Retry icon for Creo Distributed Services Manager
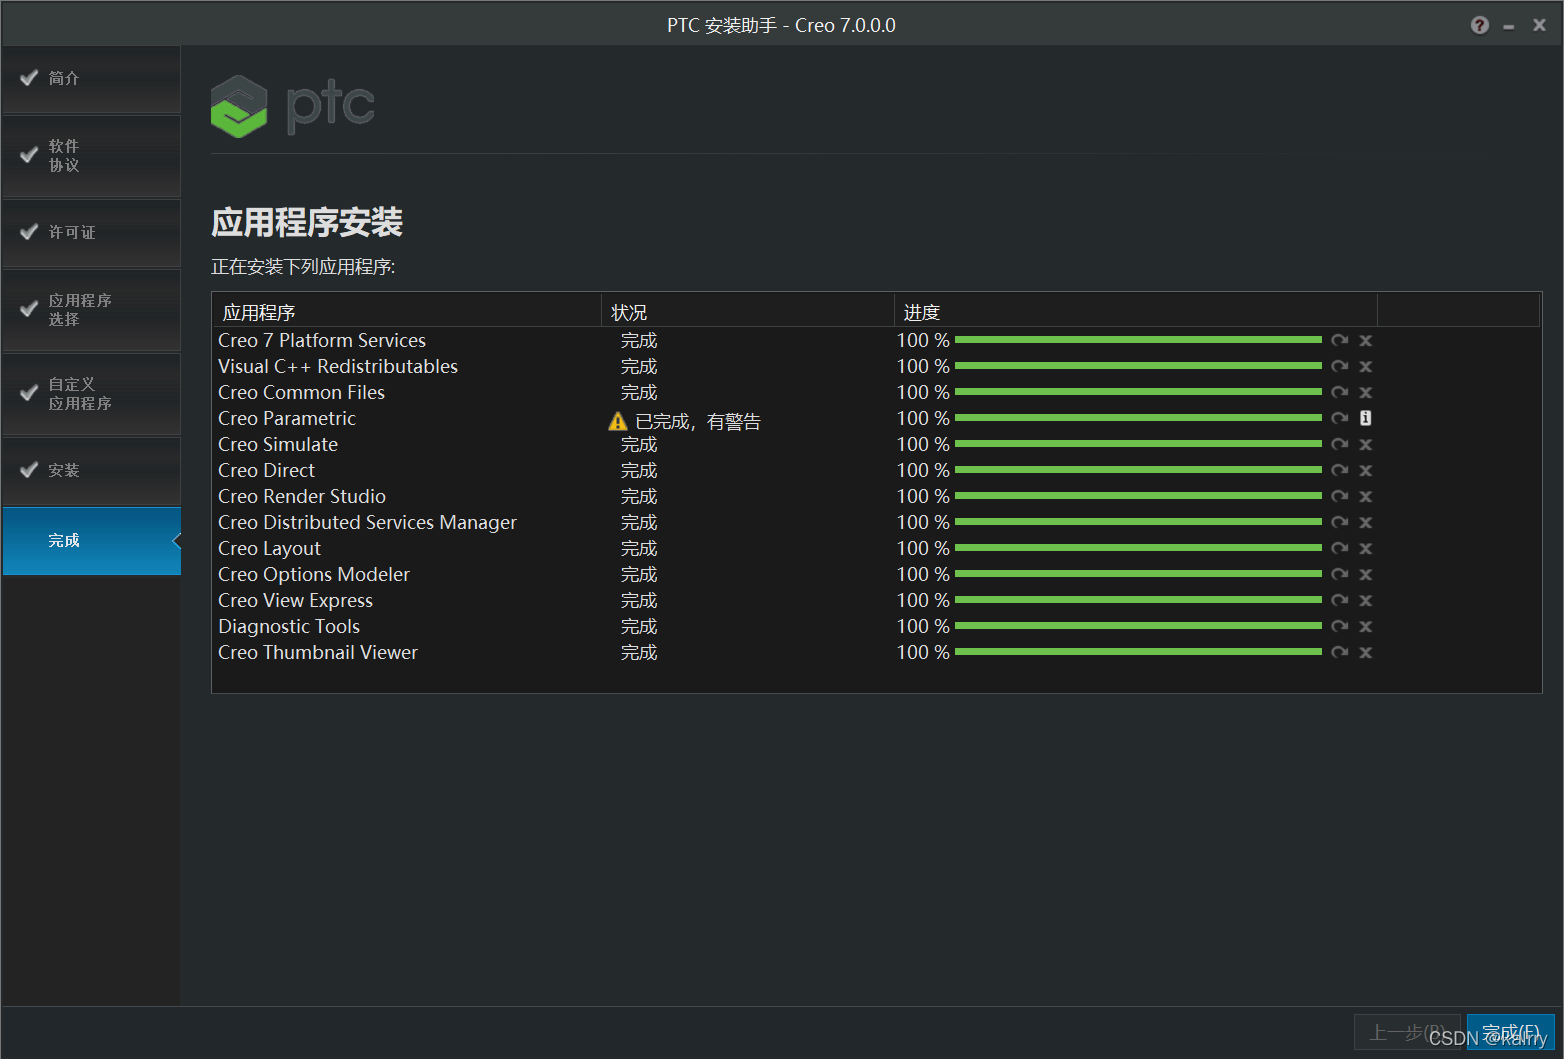The height and width of the screenshot is (1059, 1564). point(1340,522)
